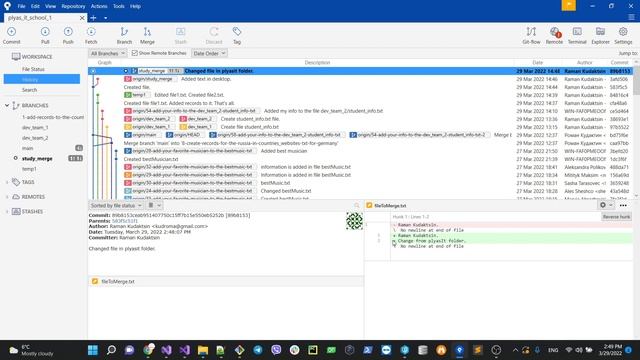Select History in Workspace
The height and width of the screenshot is (360, 640).
coord(42,79)
